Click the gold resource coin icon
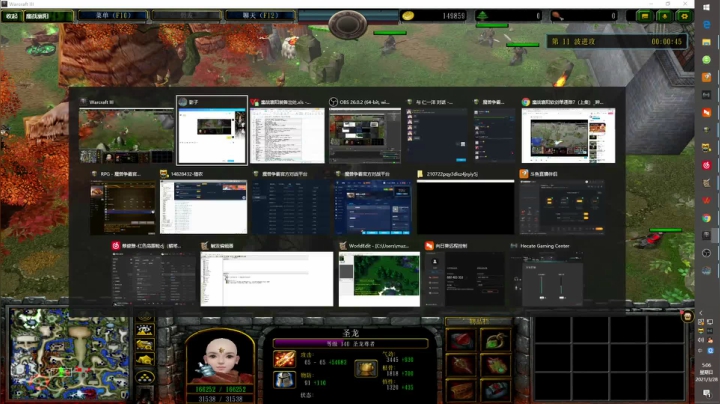The width and height of the screenshot is (720, 404). point(408,16)
